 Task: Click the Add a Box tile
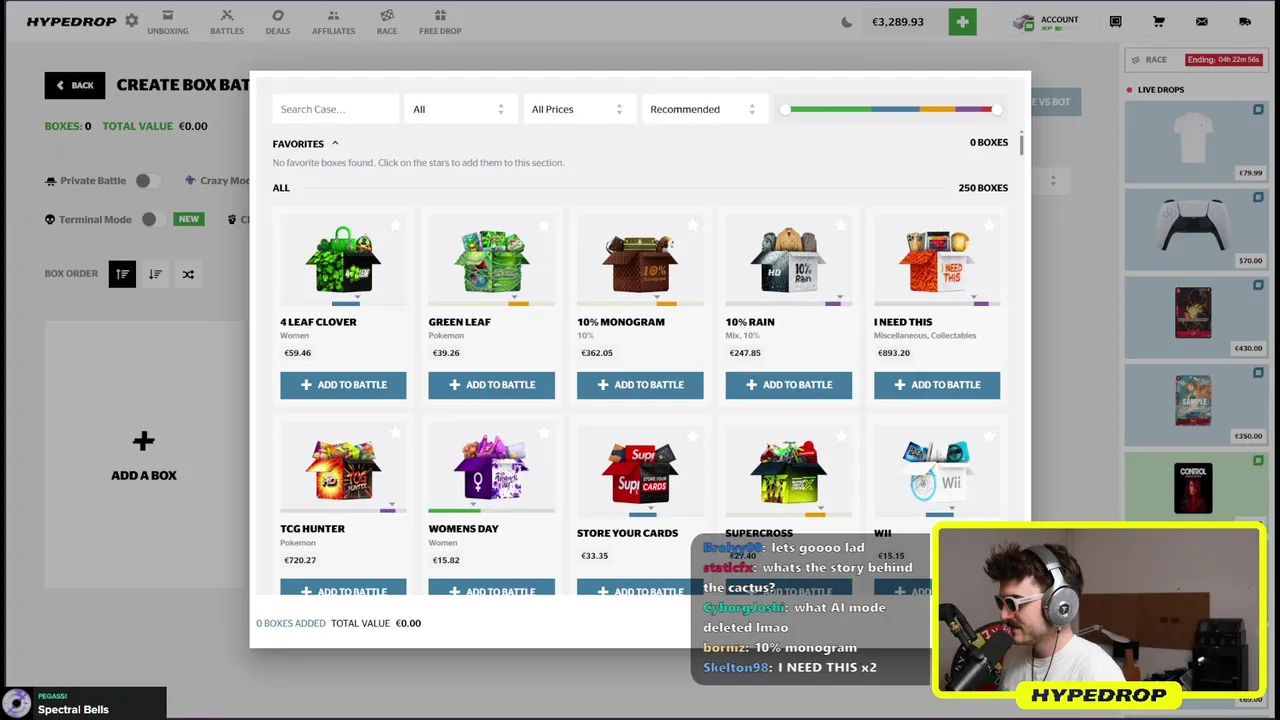[x=144, y=457]
